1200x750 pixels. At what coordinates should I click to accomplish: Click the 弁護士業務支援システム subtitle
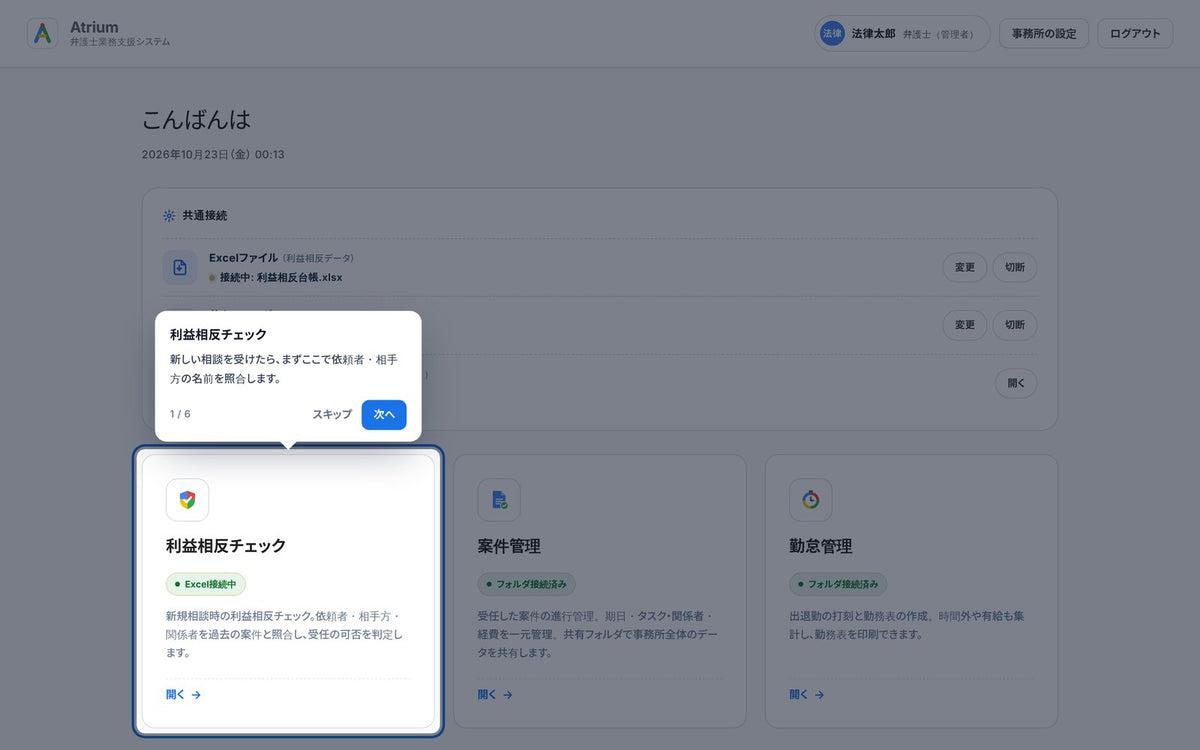(120, 42)
